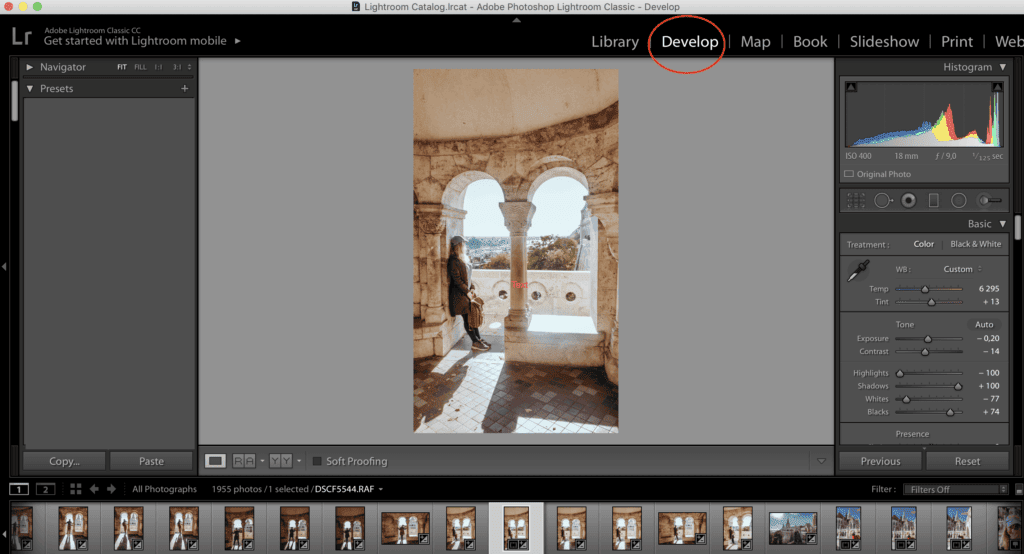1024x554 pixels.
Task: Open the Slideshow module
Action: pyautogui.click(x=884, y=41)
